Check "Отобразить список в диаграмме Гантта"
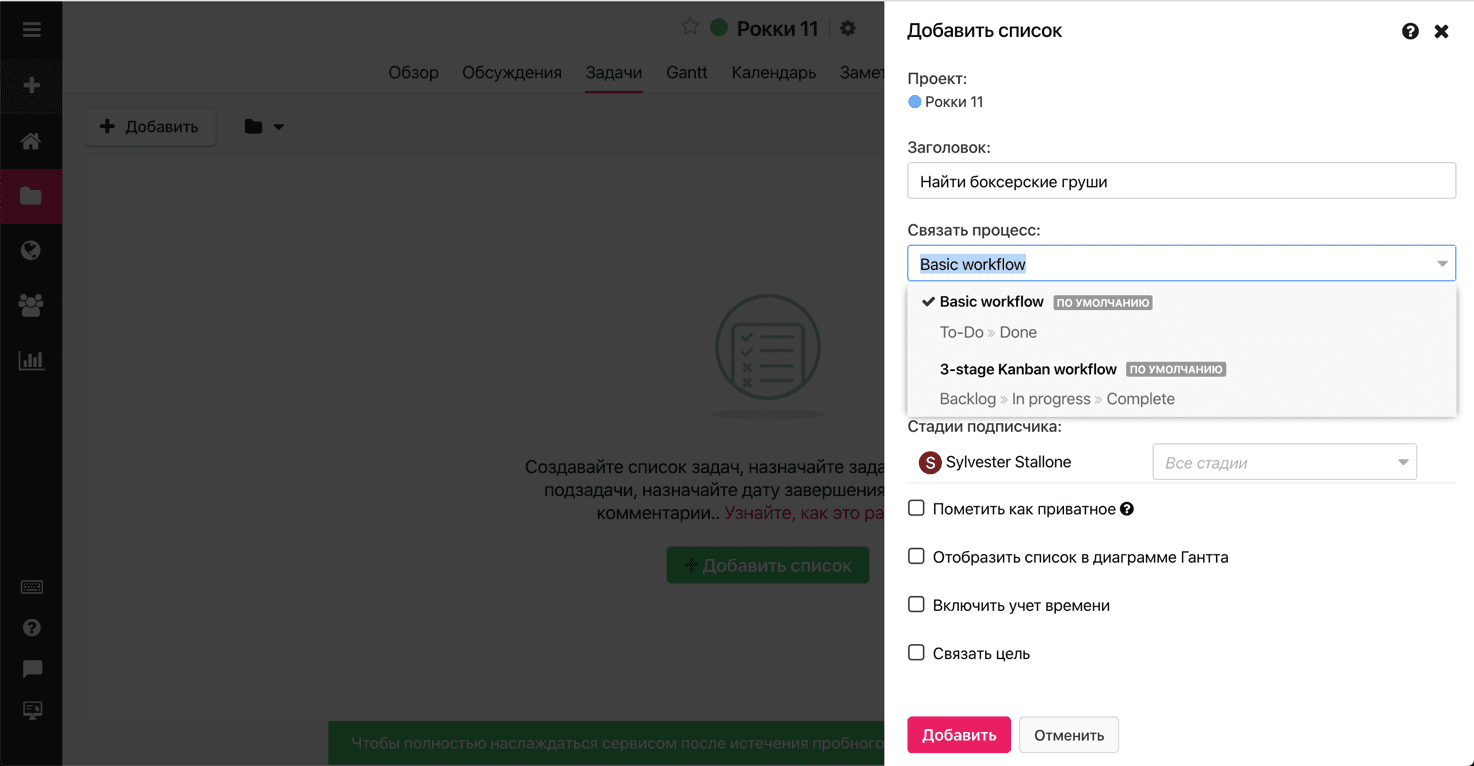 point(916,556)
